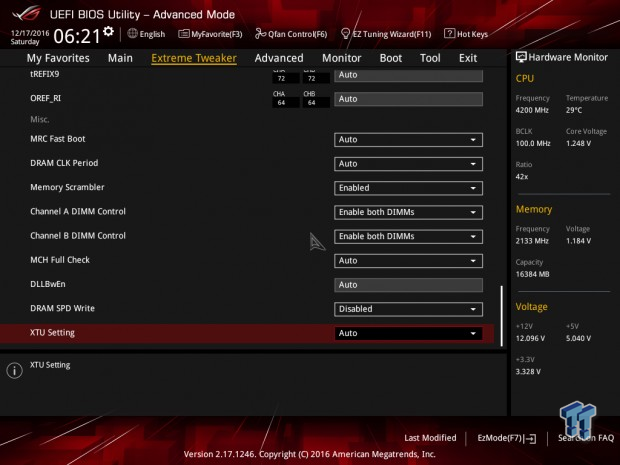Click the DLLBwEn Auto input field
Screen dimensions: 620x465
click(x=408, y=285)
